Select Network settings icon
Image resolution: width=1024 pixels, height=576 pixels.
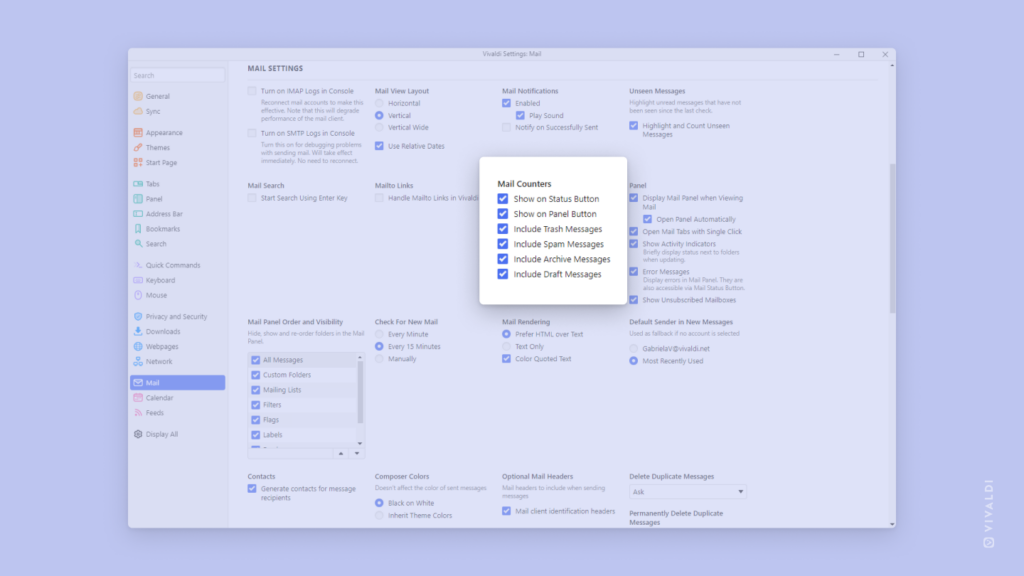click(x=138, y=361)
